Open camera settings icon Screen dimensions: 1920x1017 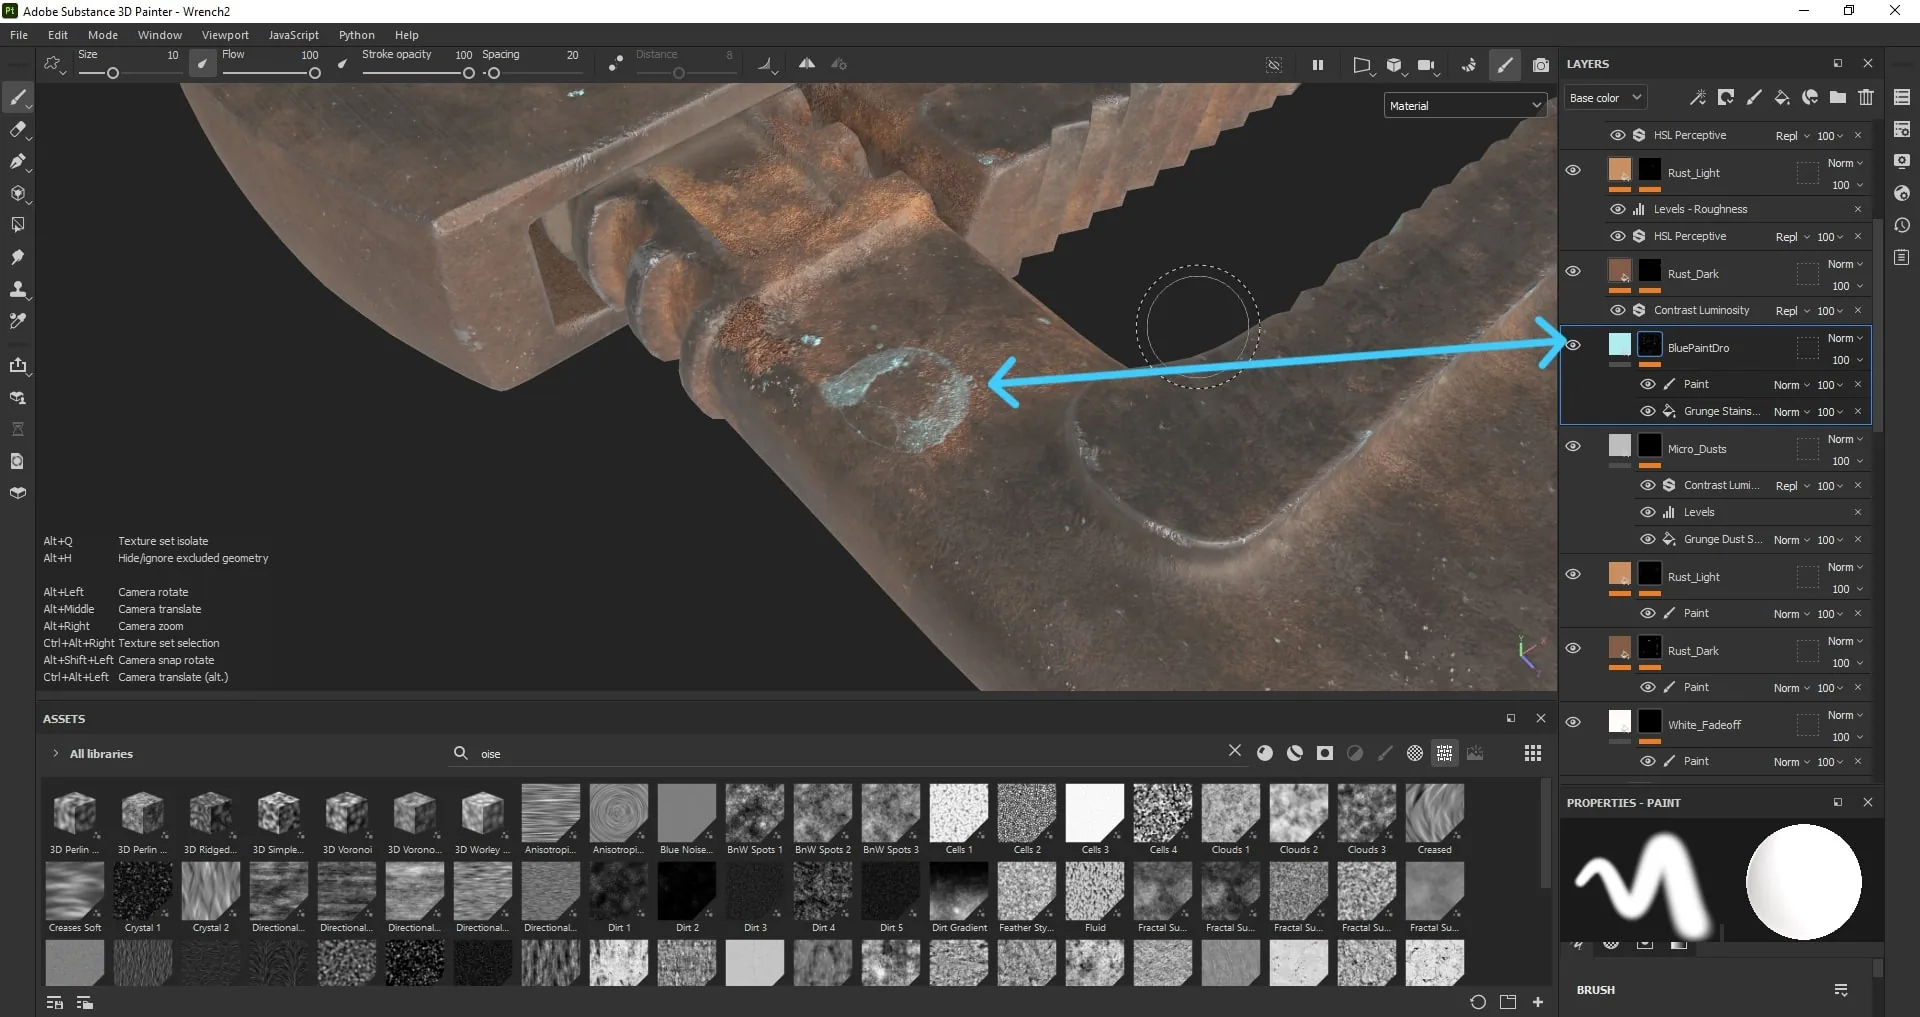point(1426,65)
